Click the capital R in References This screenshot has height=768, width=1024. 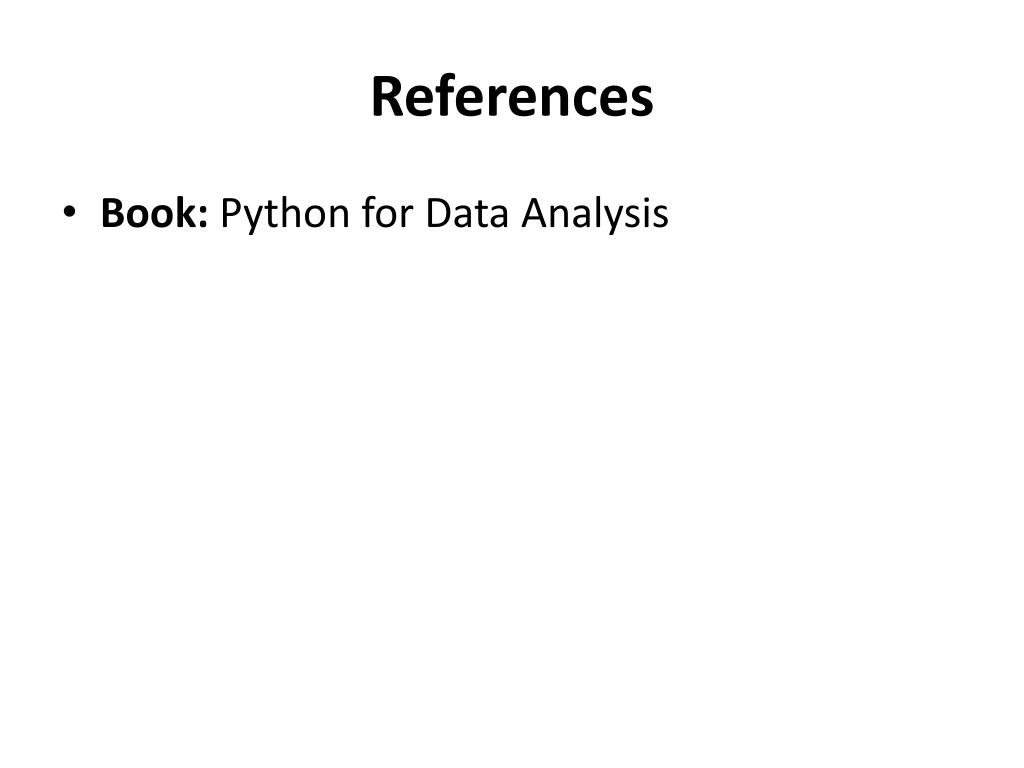[387, 97]
